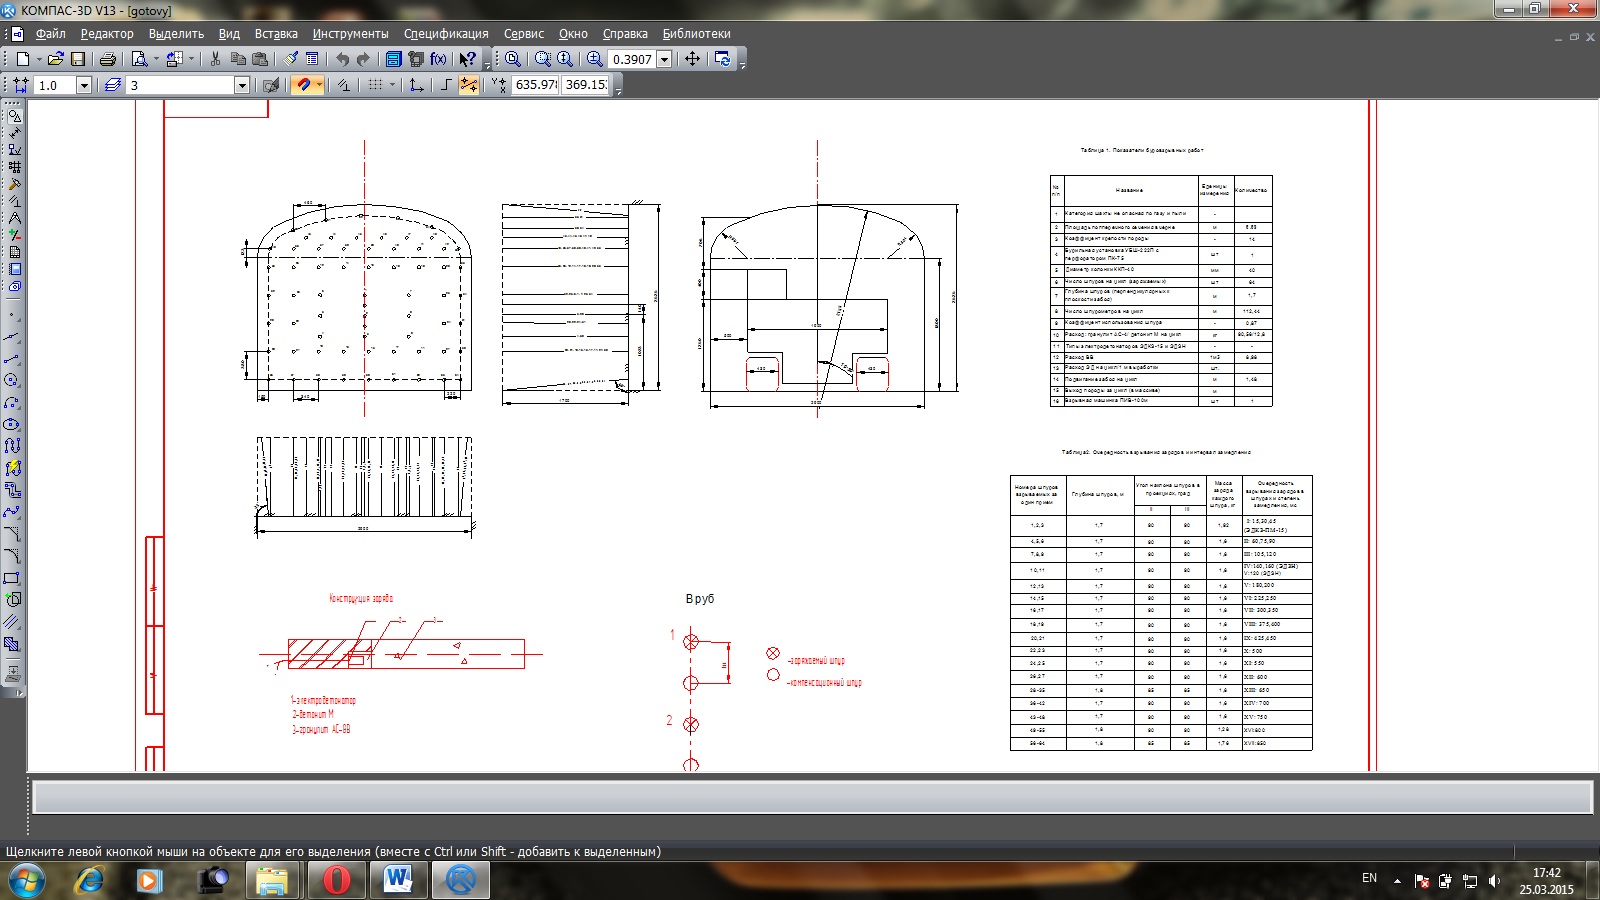
Task: Switch to the Geometry toolbar panel
Action: (14, 116)
